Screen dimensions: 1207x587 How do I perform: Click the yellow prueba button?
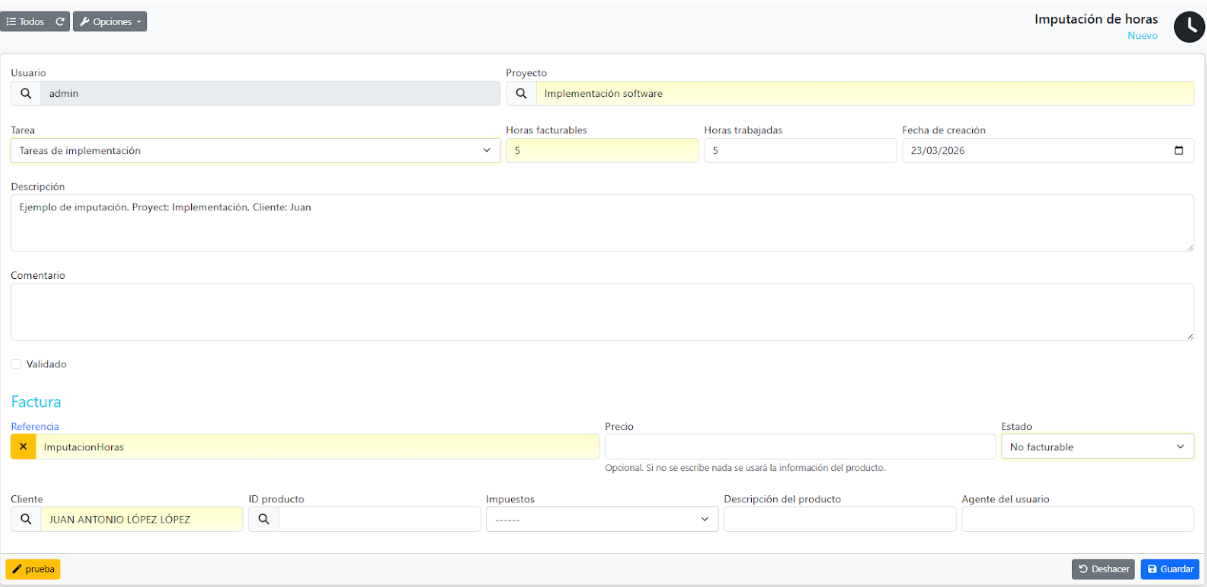33,569
